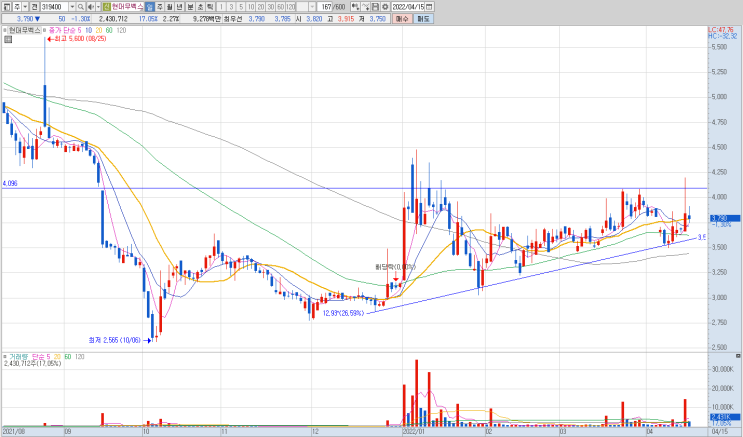
Task: Choose the 20 interval button
Action: pos(261,7)
